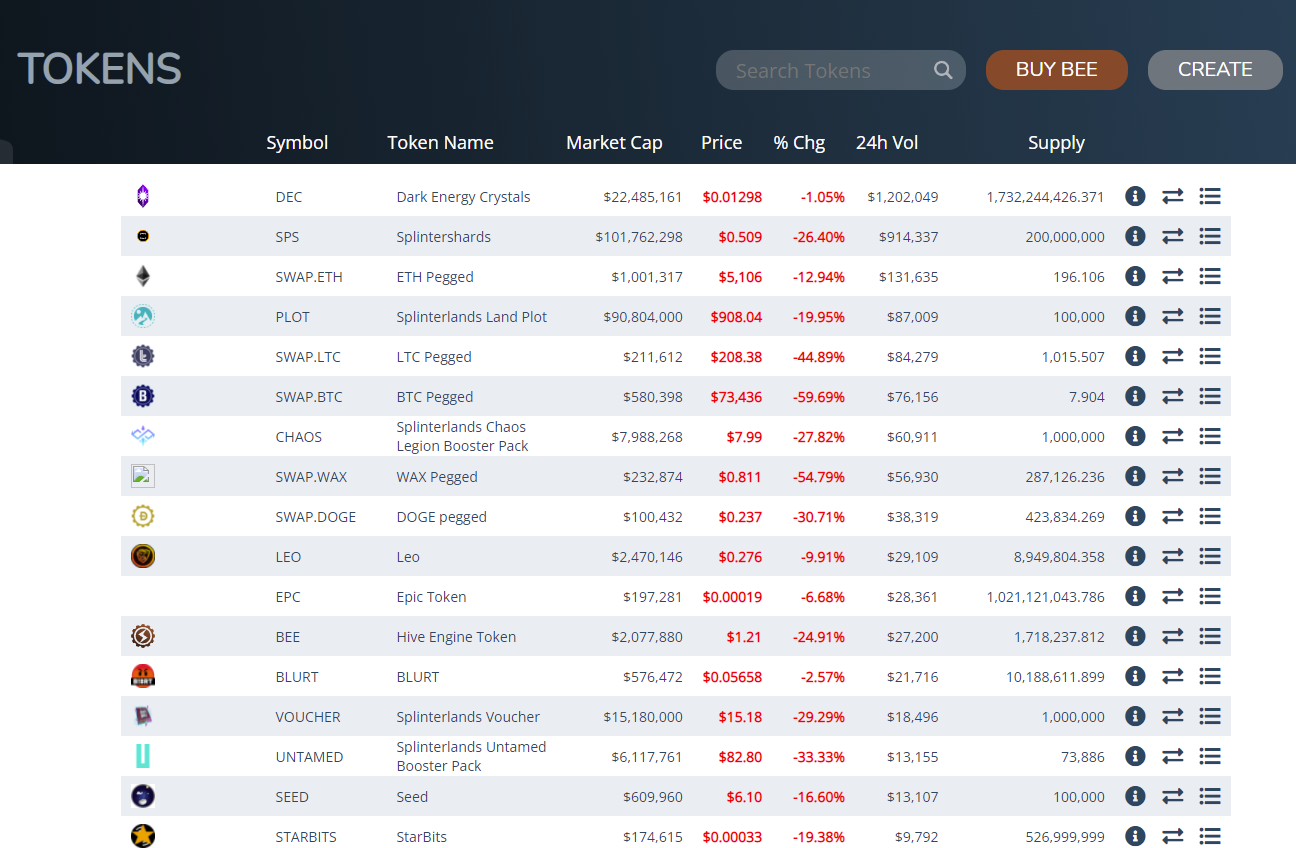Image resolution: width=1296 pixels, height=848 pixels.
Task: Click the $0.01298 DEC price
Action: click(x=732, y=197)
